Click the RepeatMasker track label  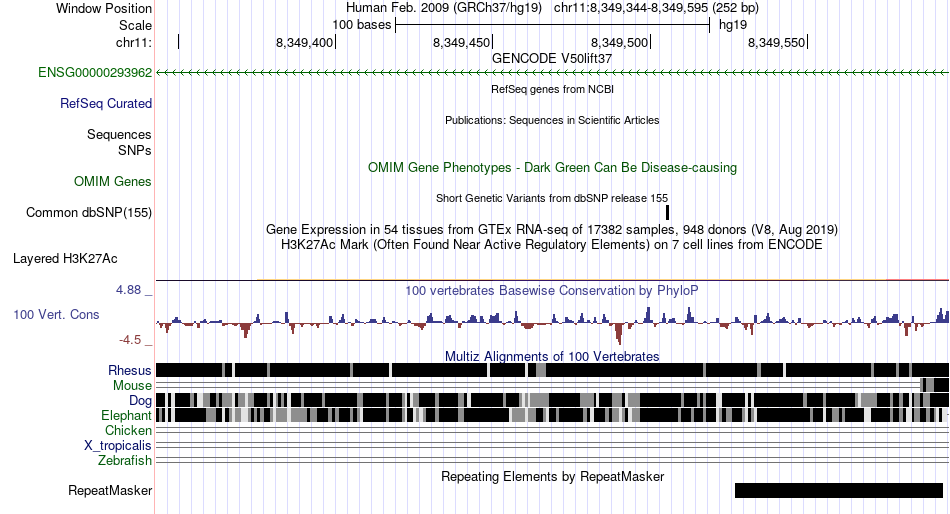pyautogui.click(x=110, y=490)
